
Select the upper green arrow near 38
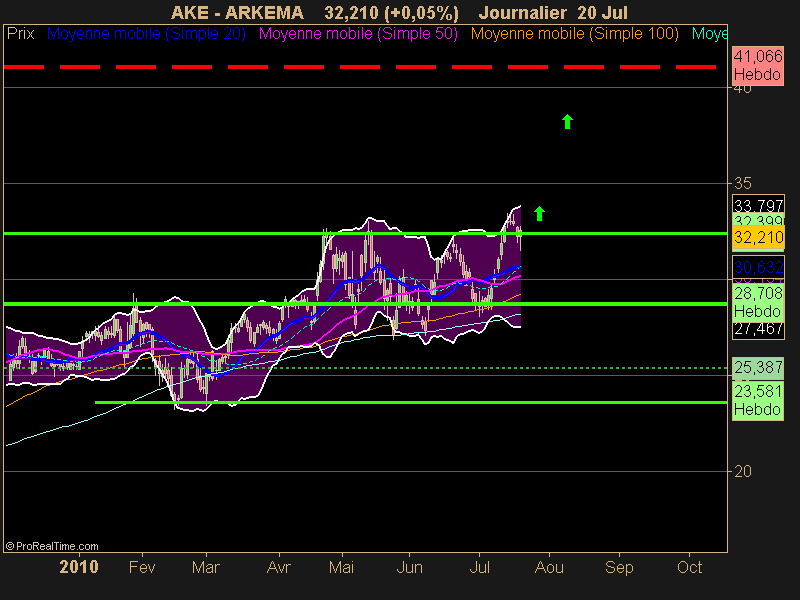(x=567, y=121)
